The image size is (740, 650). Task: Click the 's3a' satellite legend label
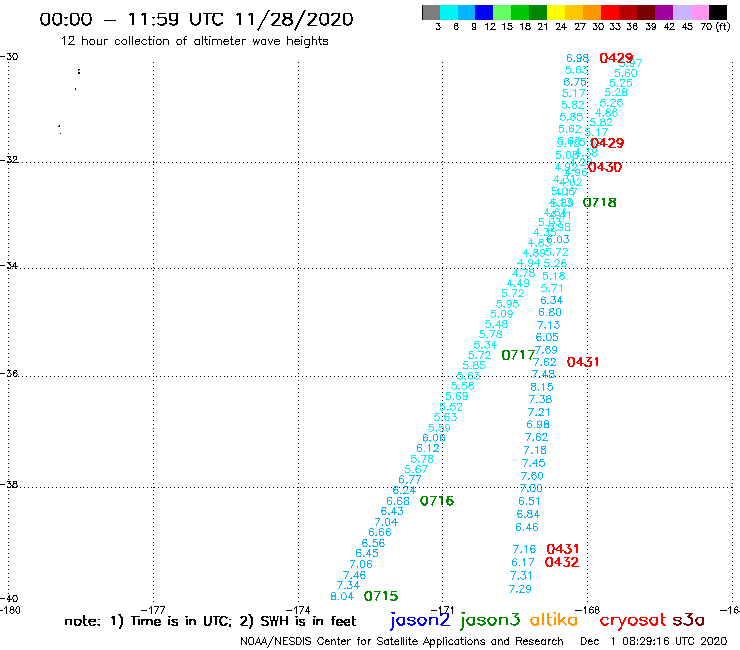click(x=688, y=620)
